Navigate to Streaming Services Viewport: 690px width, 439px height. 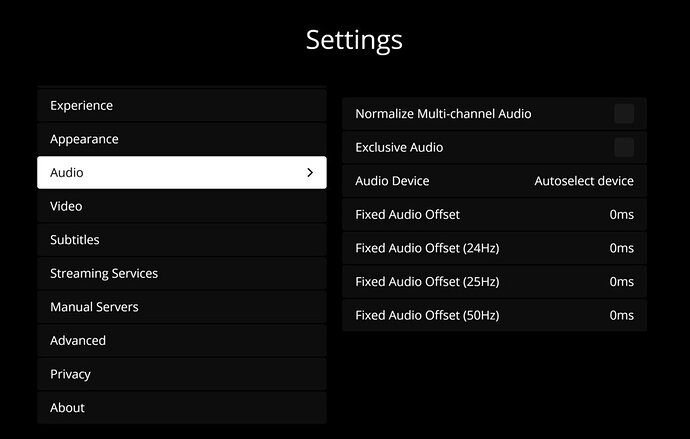(x=181, y=273)
